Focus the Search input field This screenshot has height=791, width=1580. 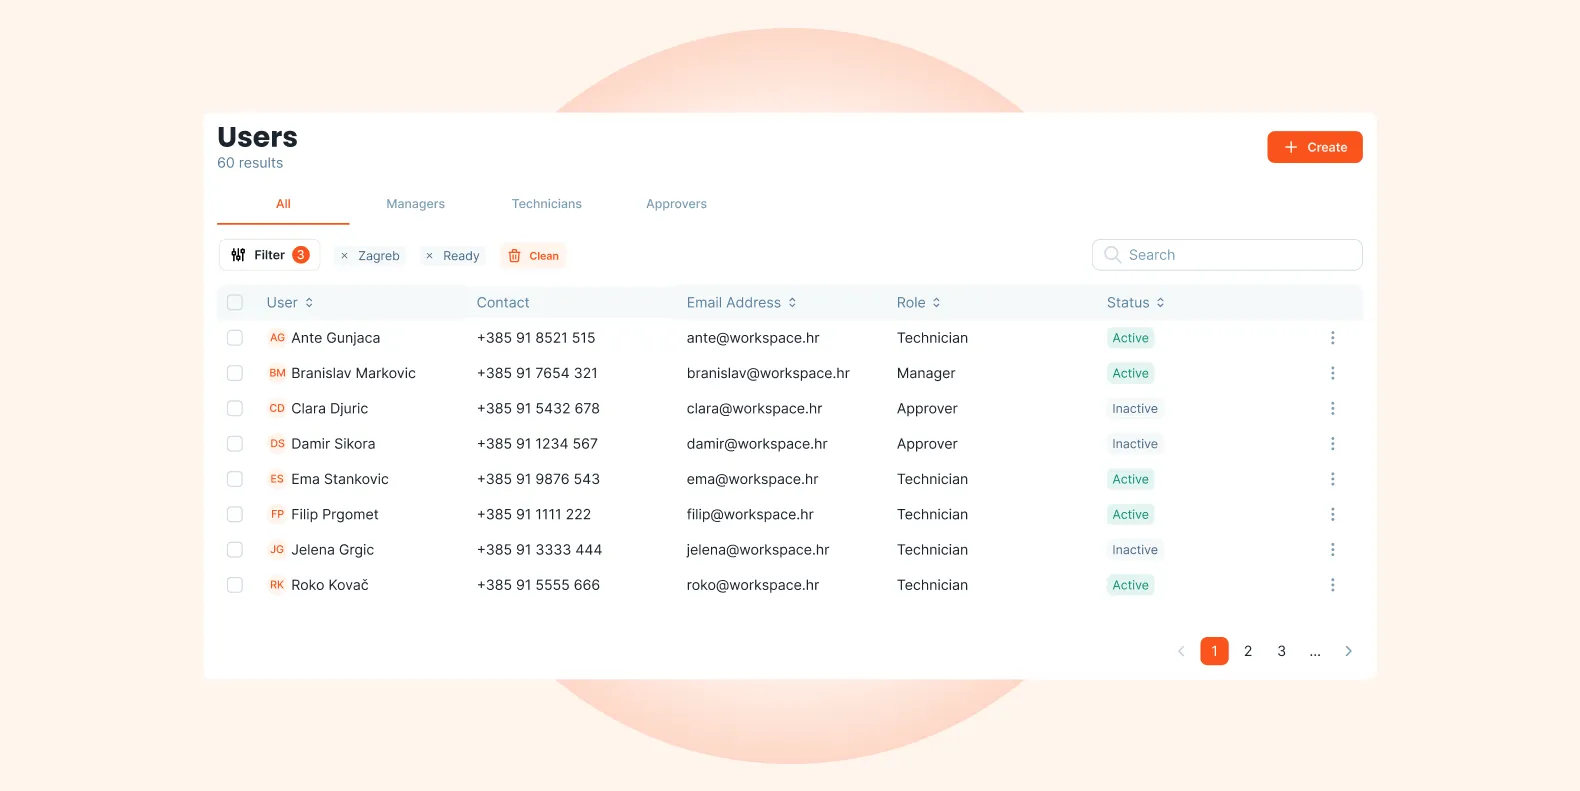click(1227, 255)
